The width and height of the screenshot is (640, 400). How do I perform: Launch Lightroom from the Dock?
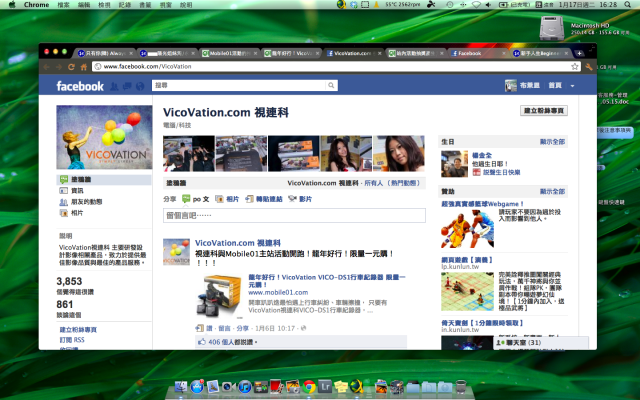point(325,386)
